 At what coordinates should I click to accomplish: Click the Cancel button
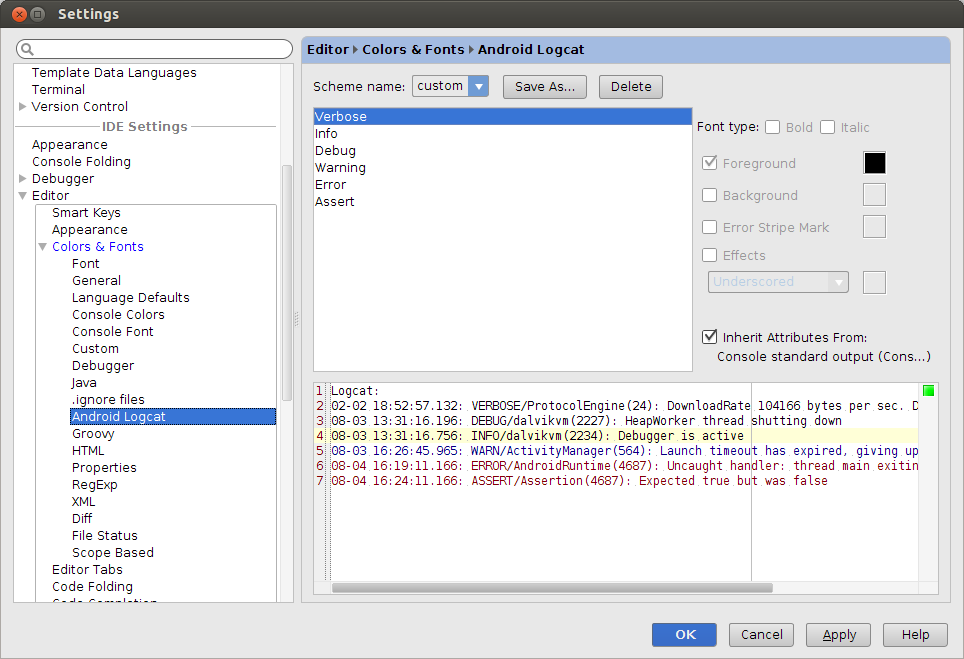761,634
